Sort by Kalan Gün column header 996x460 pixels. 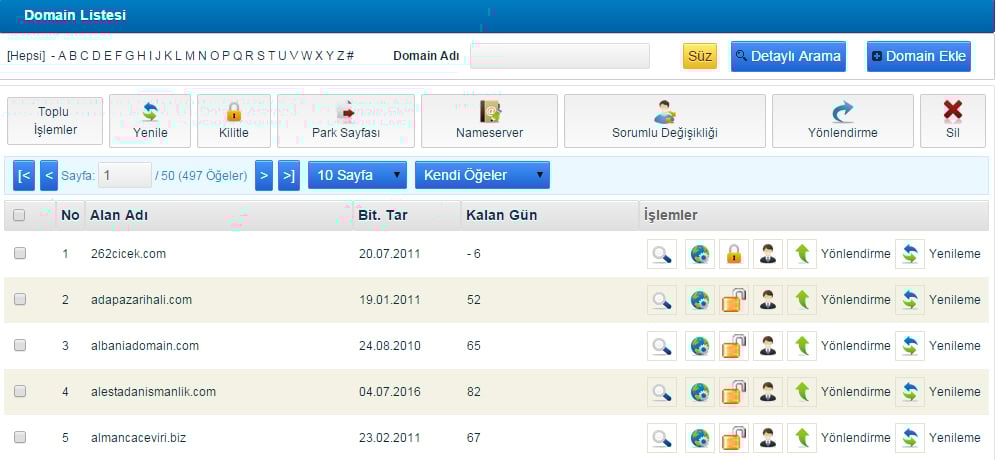tap(502, 215)
